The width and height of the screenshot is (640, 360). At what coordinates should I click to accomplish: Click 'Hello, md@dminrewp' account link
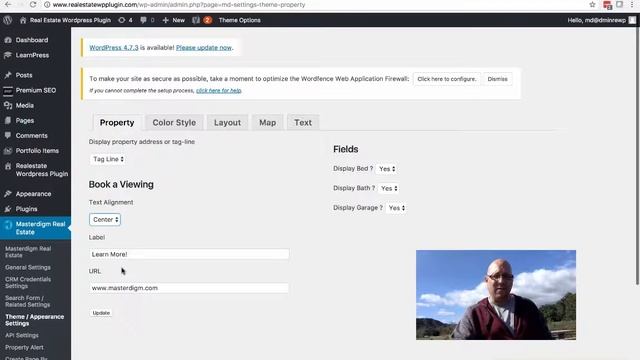pyautogui.click(x=596, y=20)
